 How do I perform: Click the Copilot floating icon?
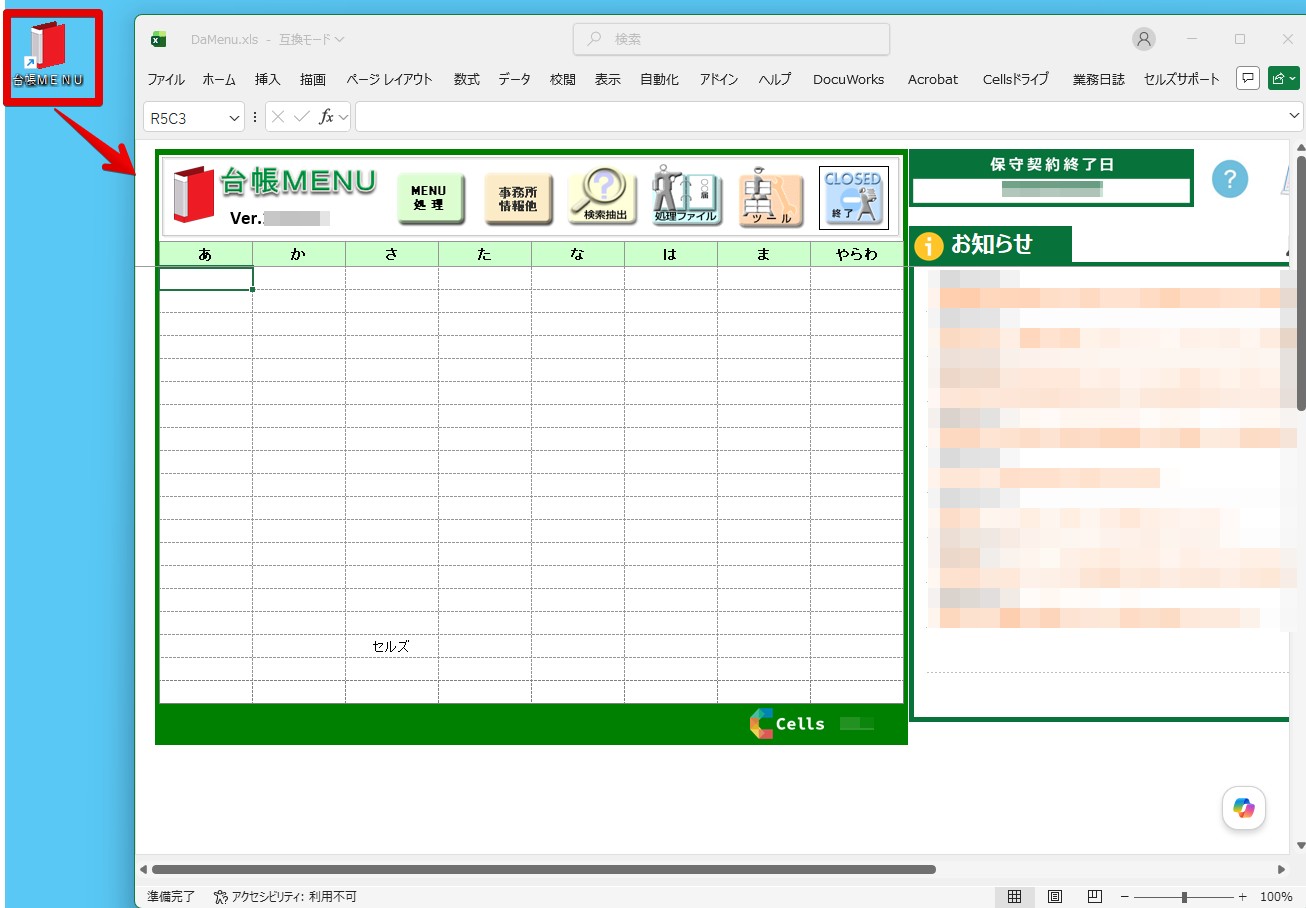click(x=1244, y=808)
